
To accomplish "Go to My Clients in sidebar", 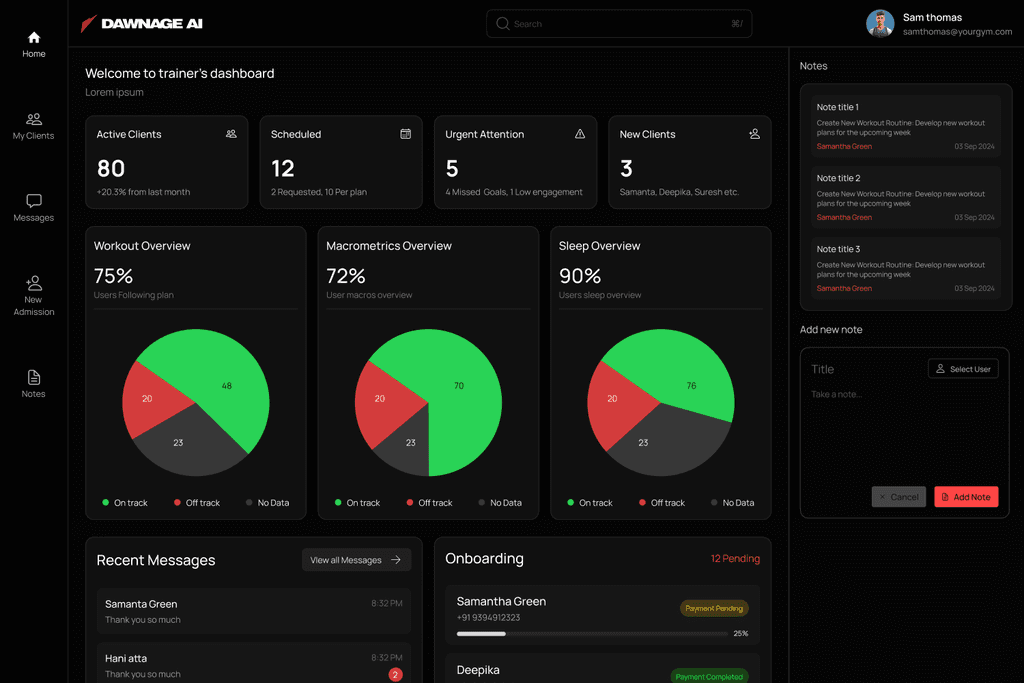I will [34, 126].
